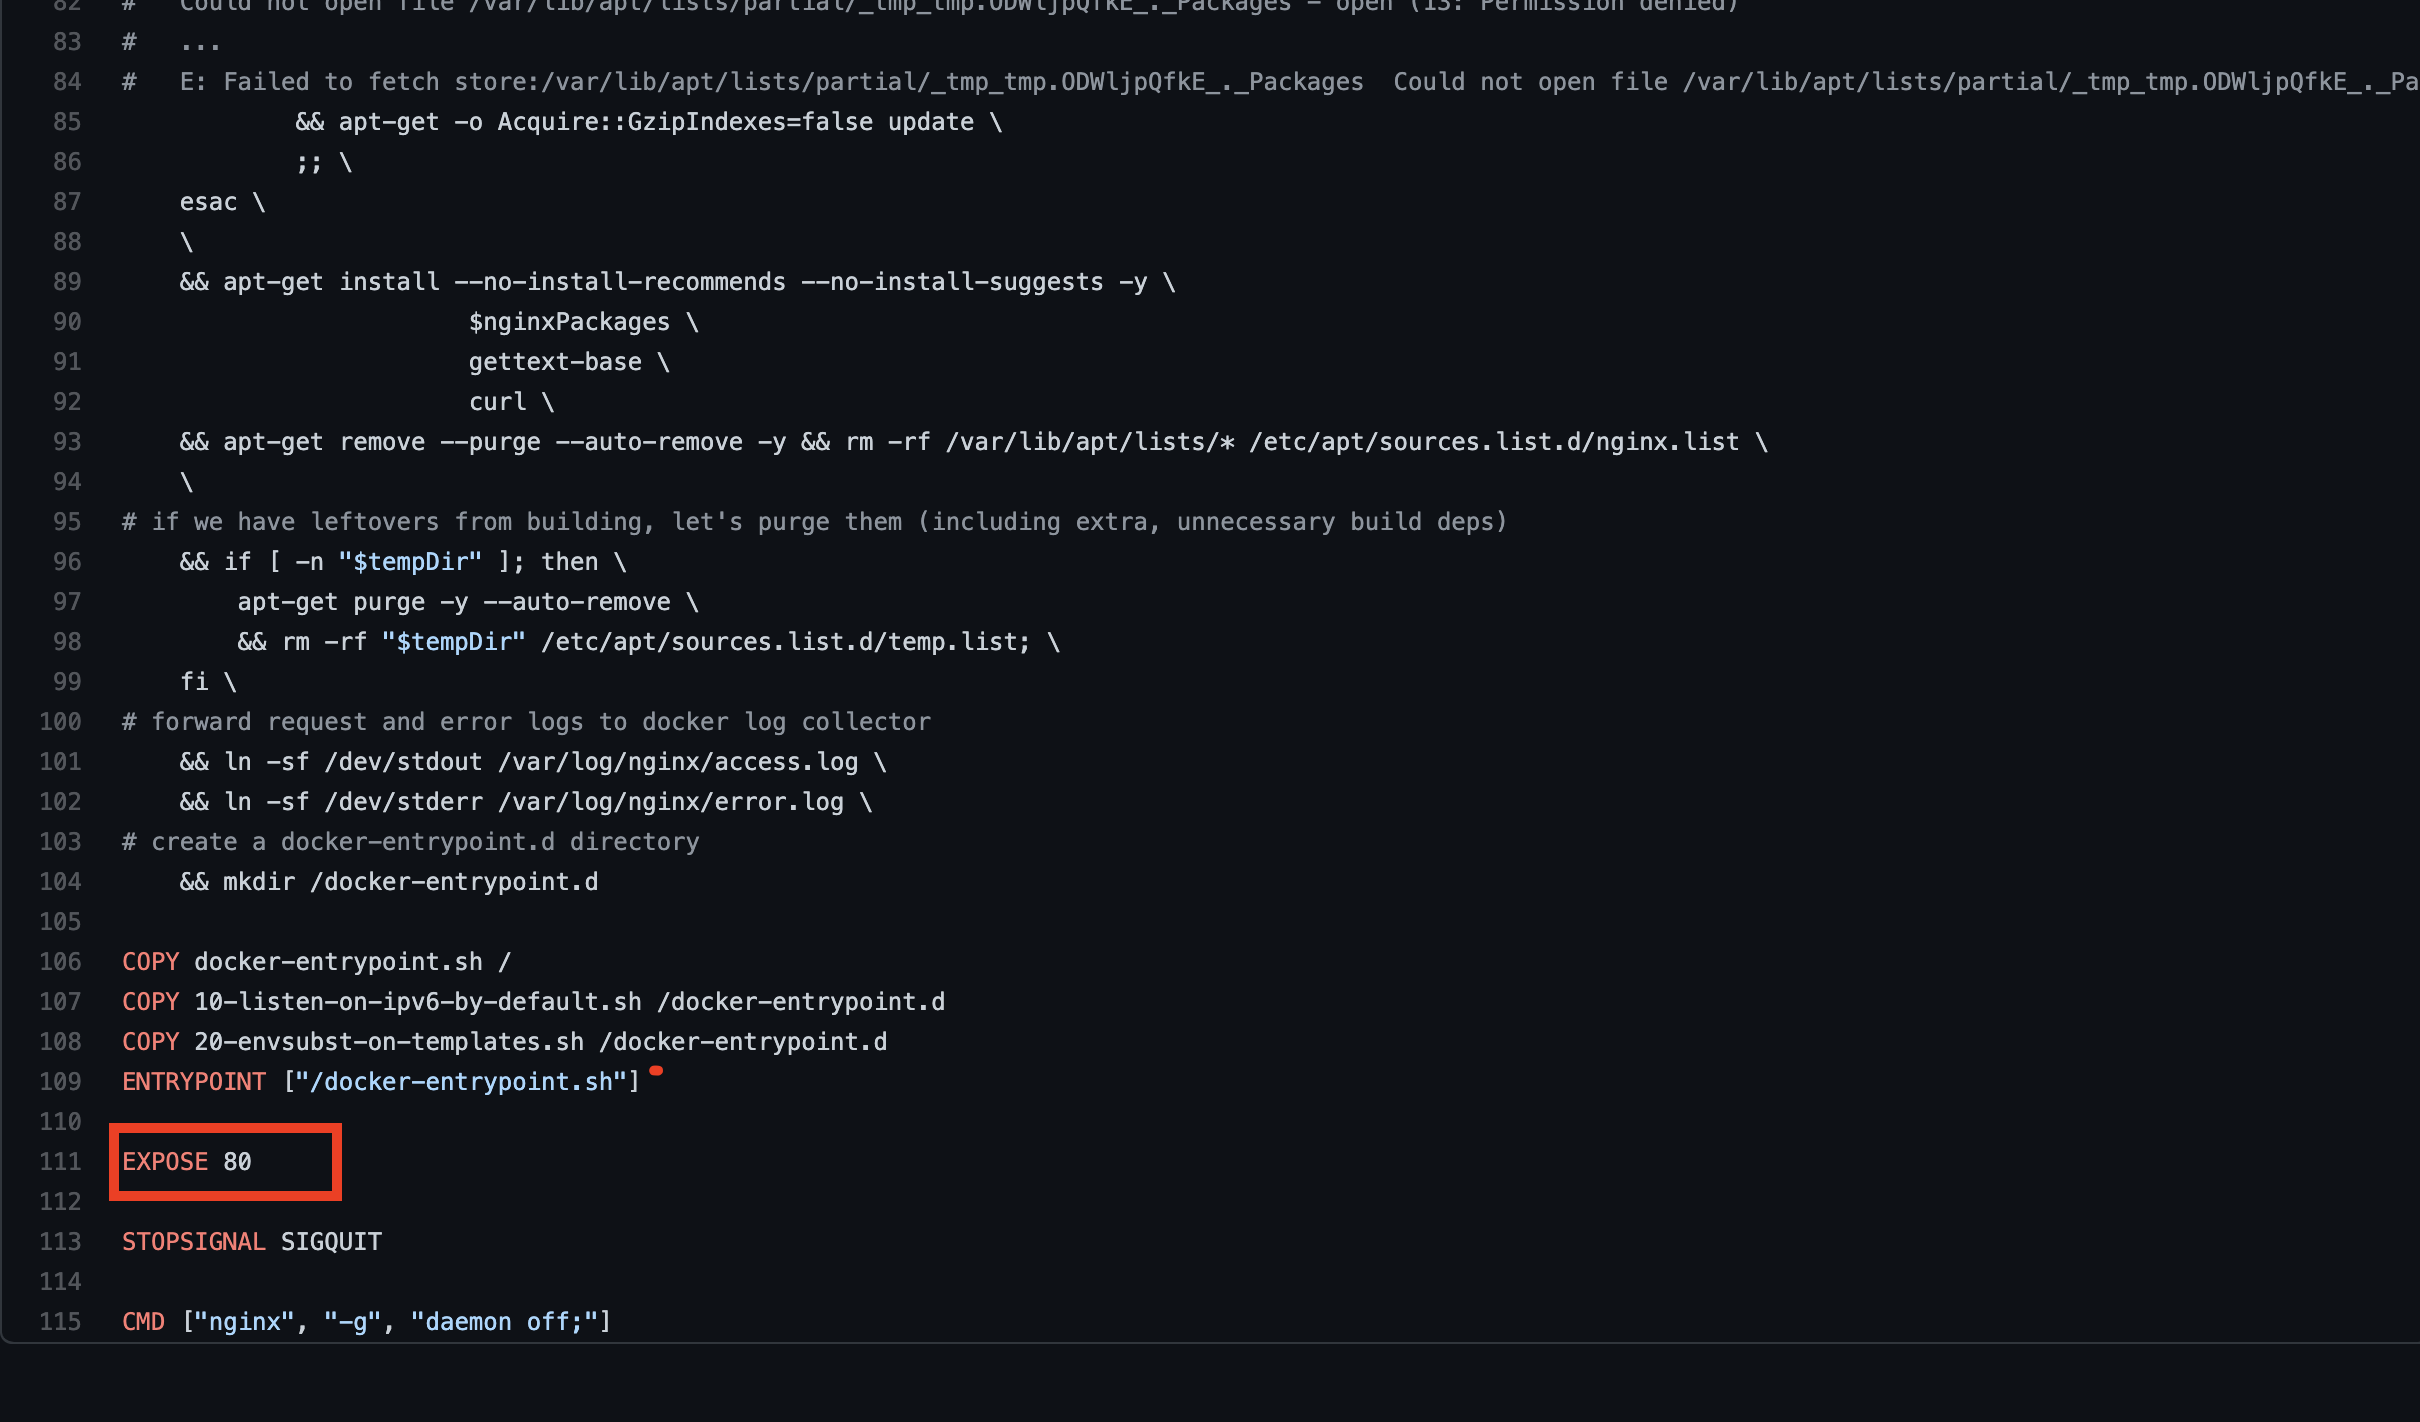Click line number 84 in the gutter
The width and height of the screenshot is (2420, 1422).
pyautogui.click(x=67, y=81)
